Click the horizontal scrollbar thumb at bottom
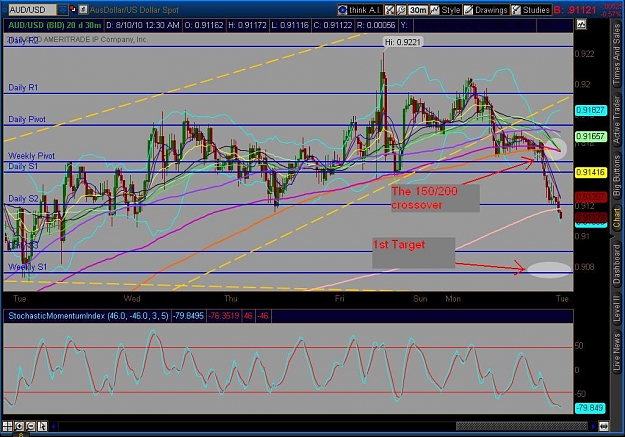Viewport: 625px width, 437px height. [x=522, y=426]
